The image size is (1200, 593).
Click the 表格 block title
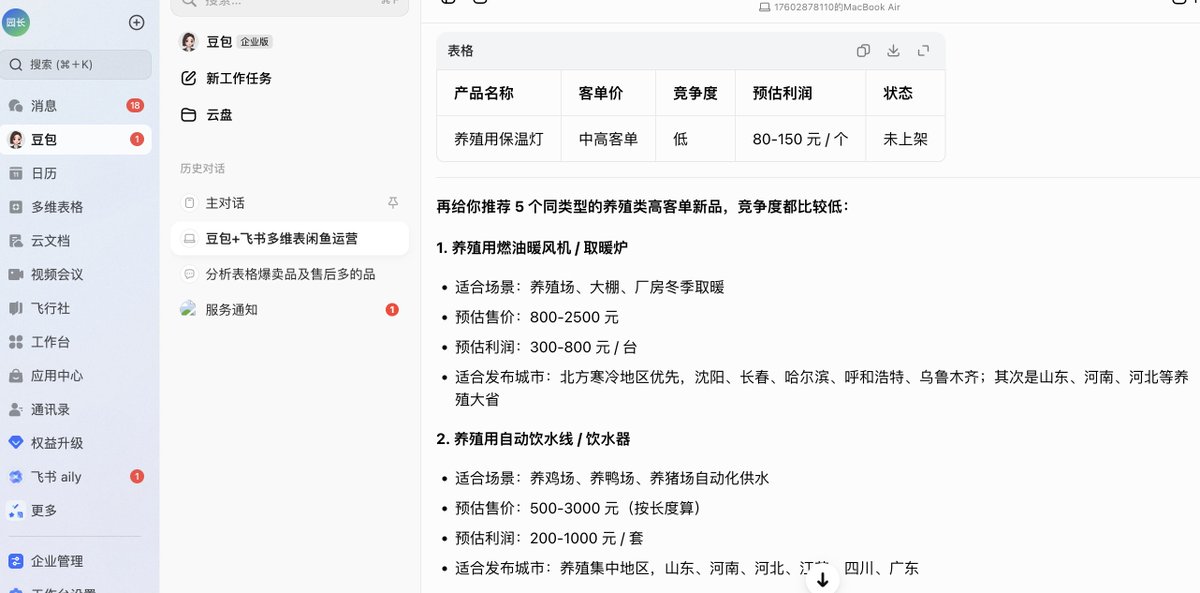460,51
